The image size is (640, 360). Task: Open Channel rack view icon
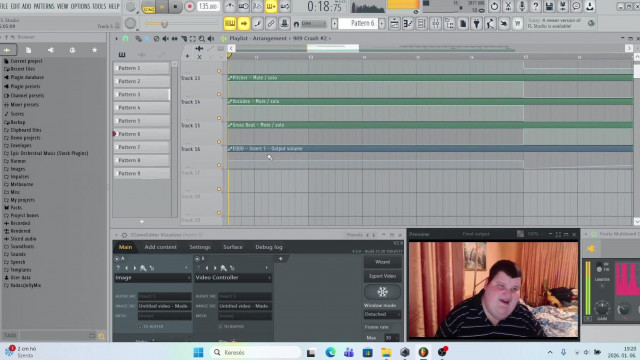[x=422, y=24]
